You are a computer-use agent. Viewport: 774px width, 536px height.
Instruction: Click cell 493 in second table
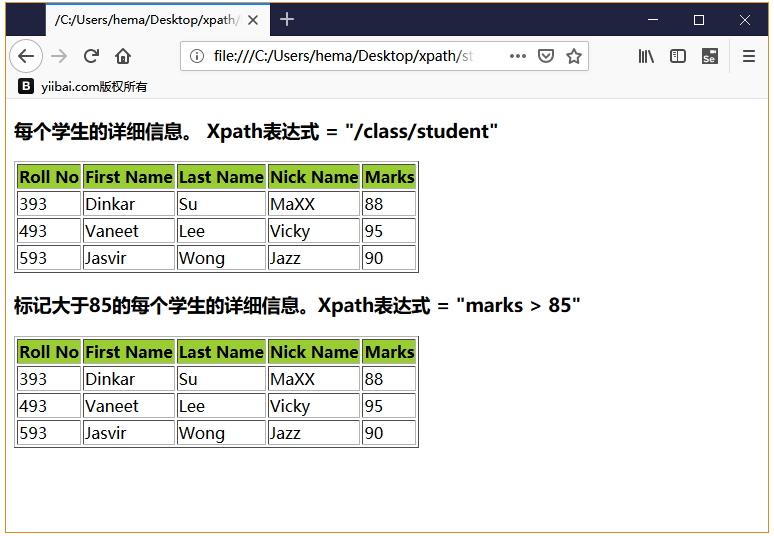click(49, 406)
